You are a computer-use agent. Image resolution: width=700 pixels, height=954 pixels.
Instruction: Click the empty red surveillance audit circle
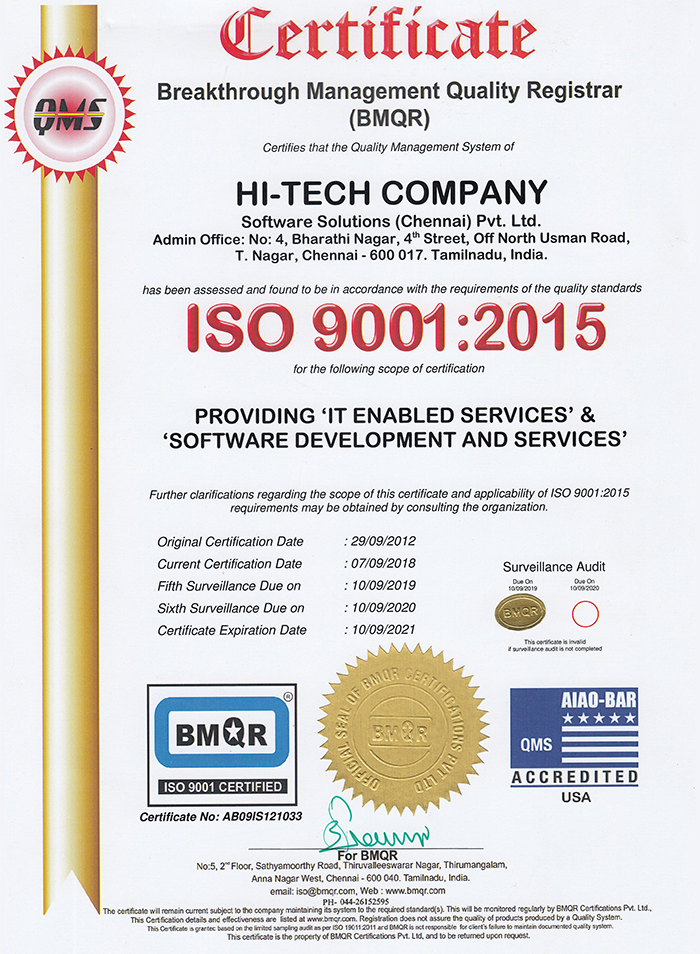pos(584,612)
